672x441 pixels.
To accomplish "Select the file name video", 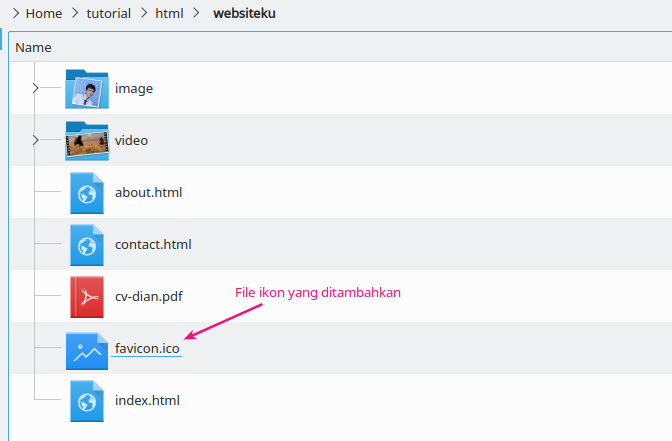I will (x=131, y=140).
